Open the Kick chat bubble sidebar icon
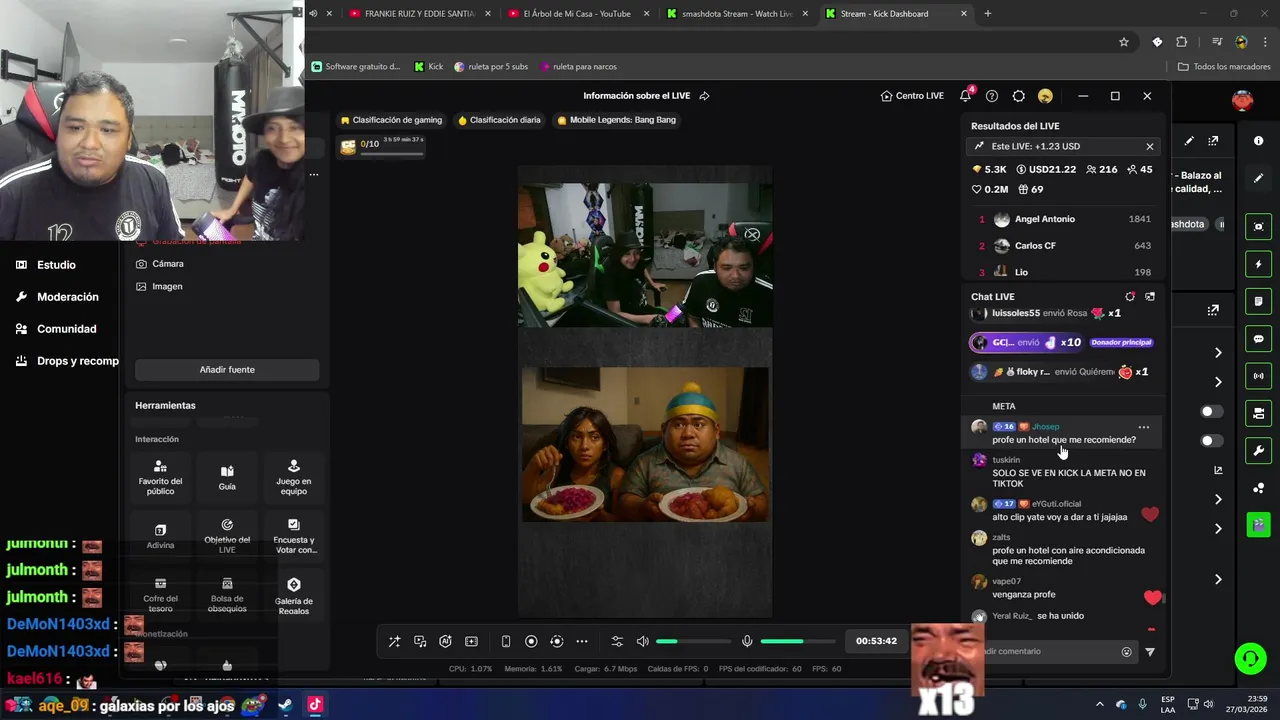The width and height of the screenshot is (1280, 720). [x=1258, y=339]
